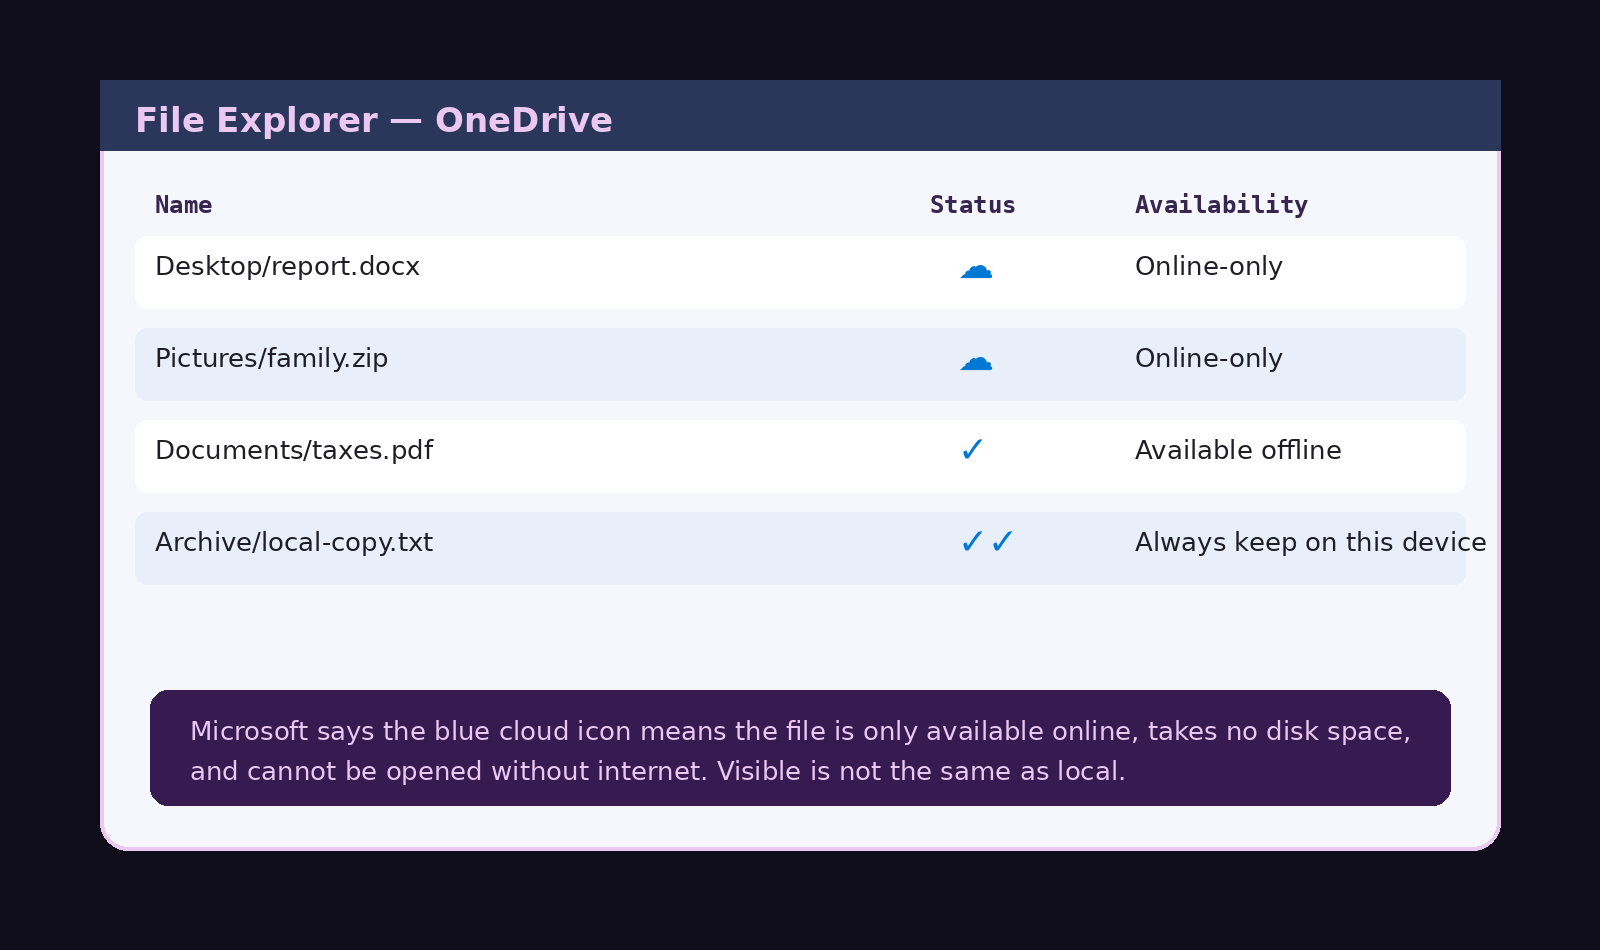The height and width of the screenshot is (950, 1600).
Task: Click the online-only cloud icon in row one
Action: [x=976, y=269]
